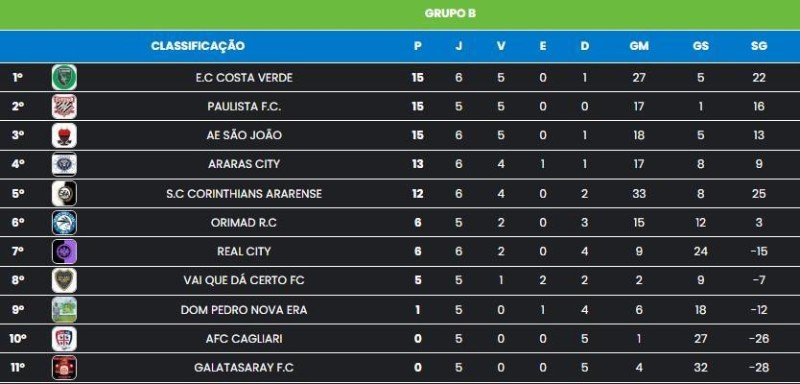Open the S.C Corinthians Ararense team link
Screen dimensions: 800x384
click(x=244, y=194)
